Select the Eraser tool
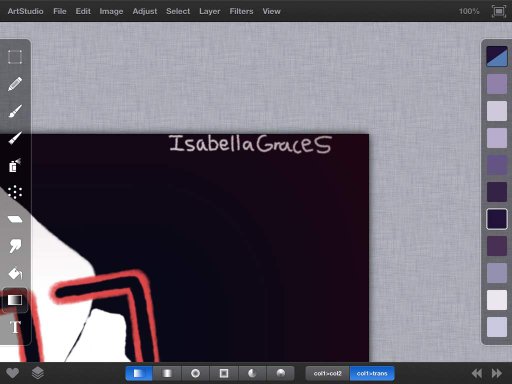 point(15,219)
